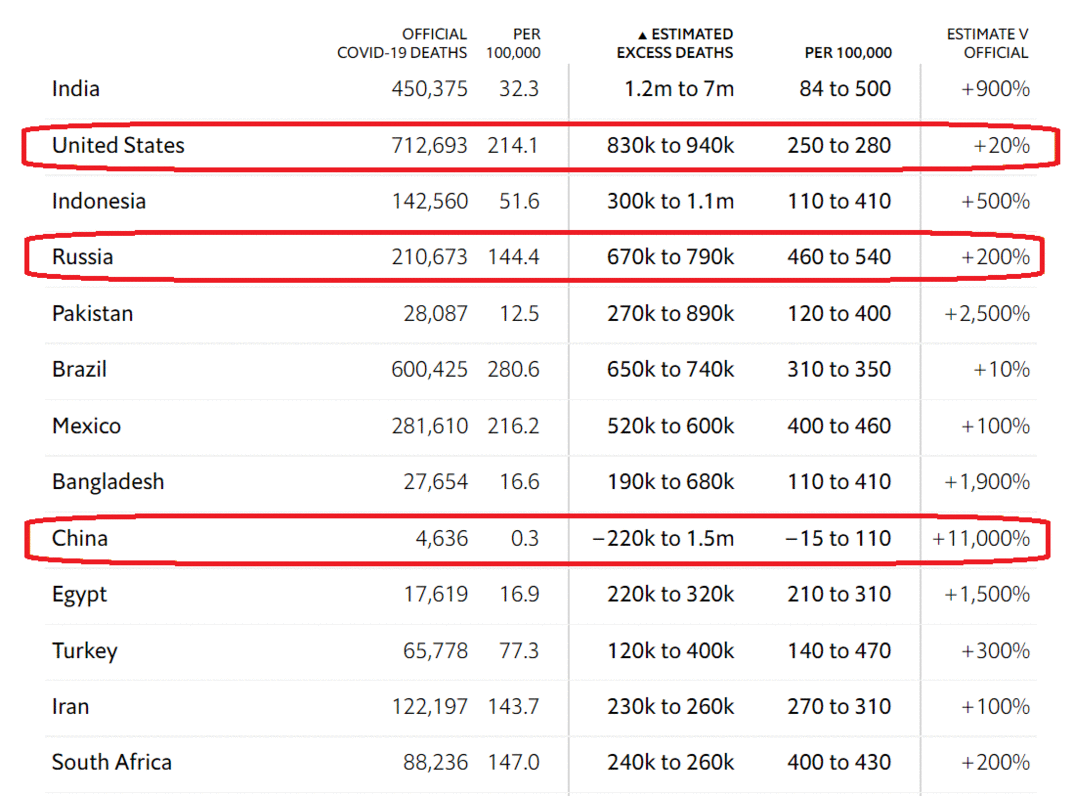Click the India country name
1073x809 pixels.
coord(76,89)
